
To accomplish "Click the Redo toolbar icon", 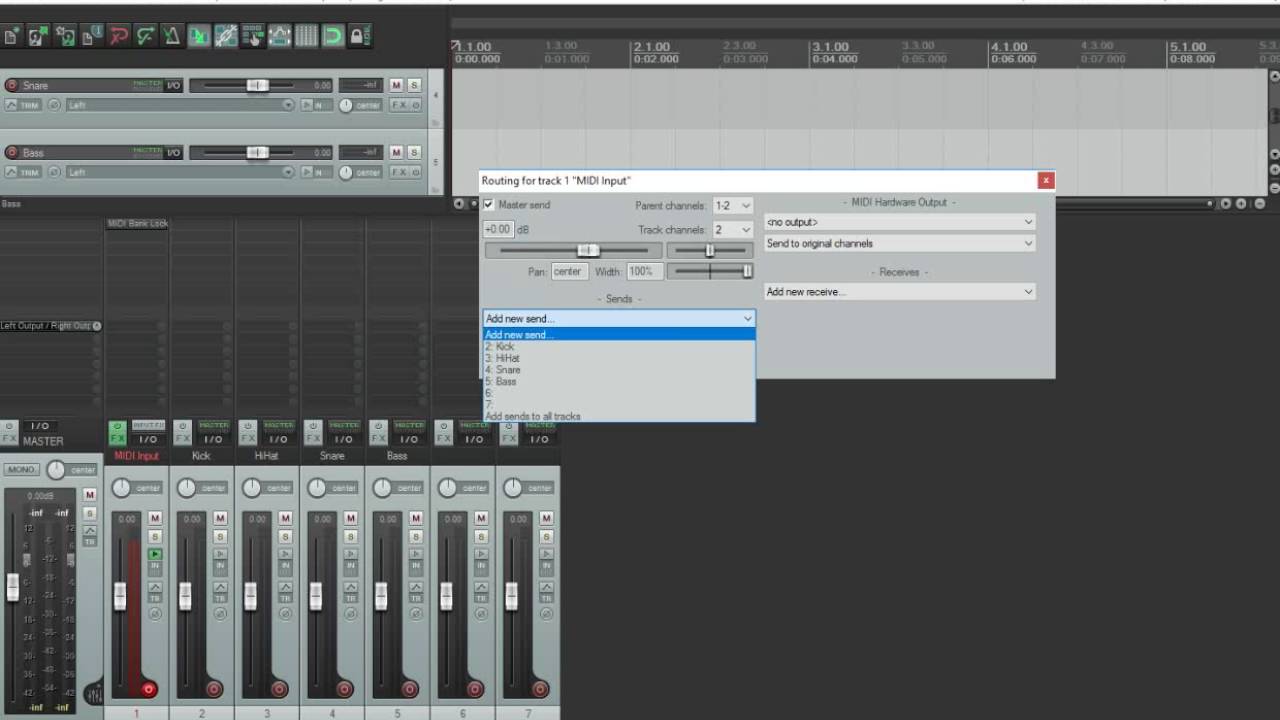I will (x=145, y=37).
